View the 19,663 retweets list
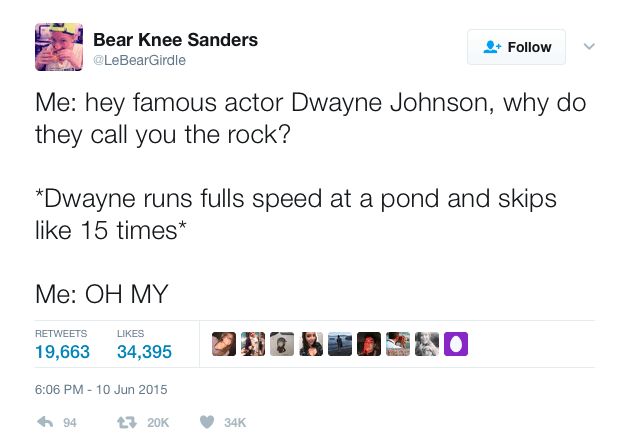 click(x=62, y=351)
